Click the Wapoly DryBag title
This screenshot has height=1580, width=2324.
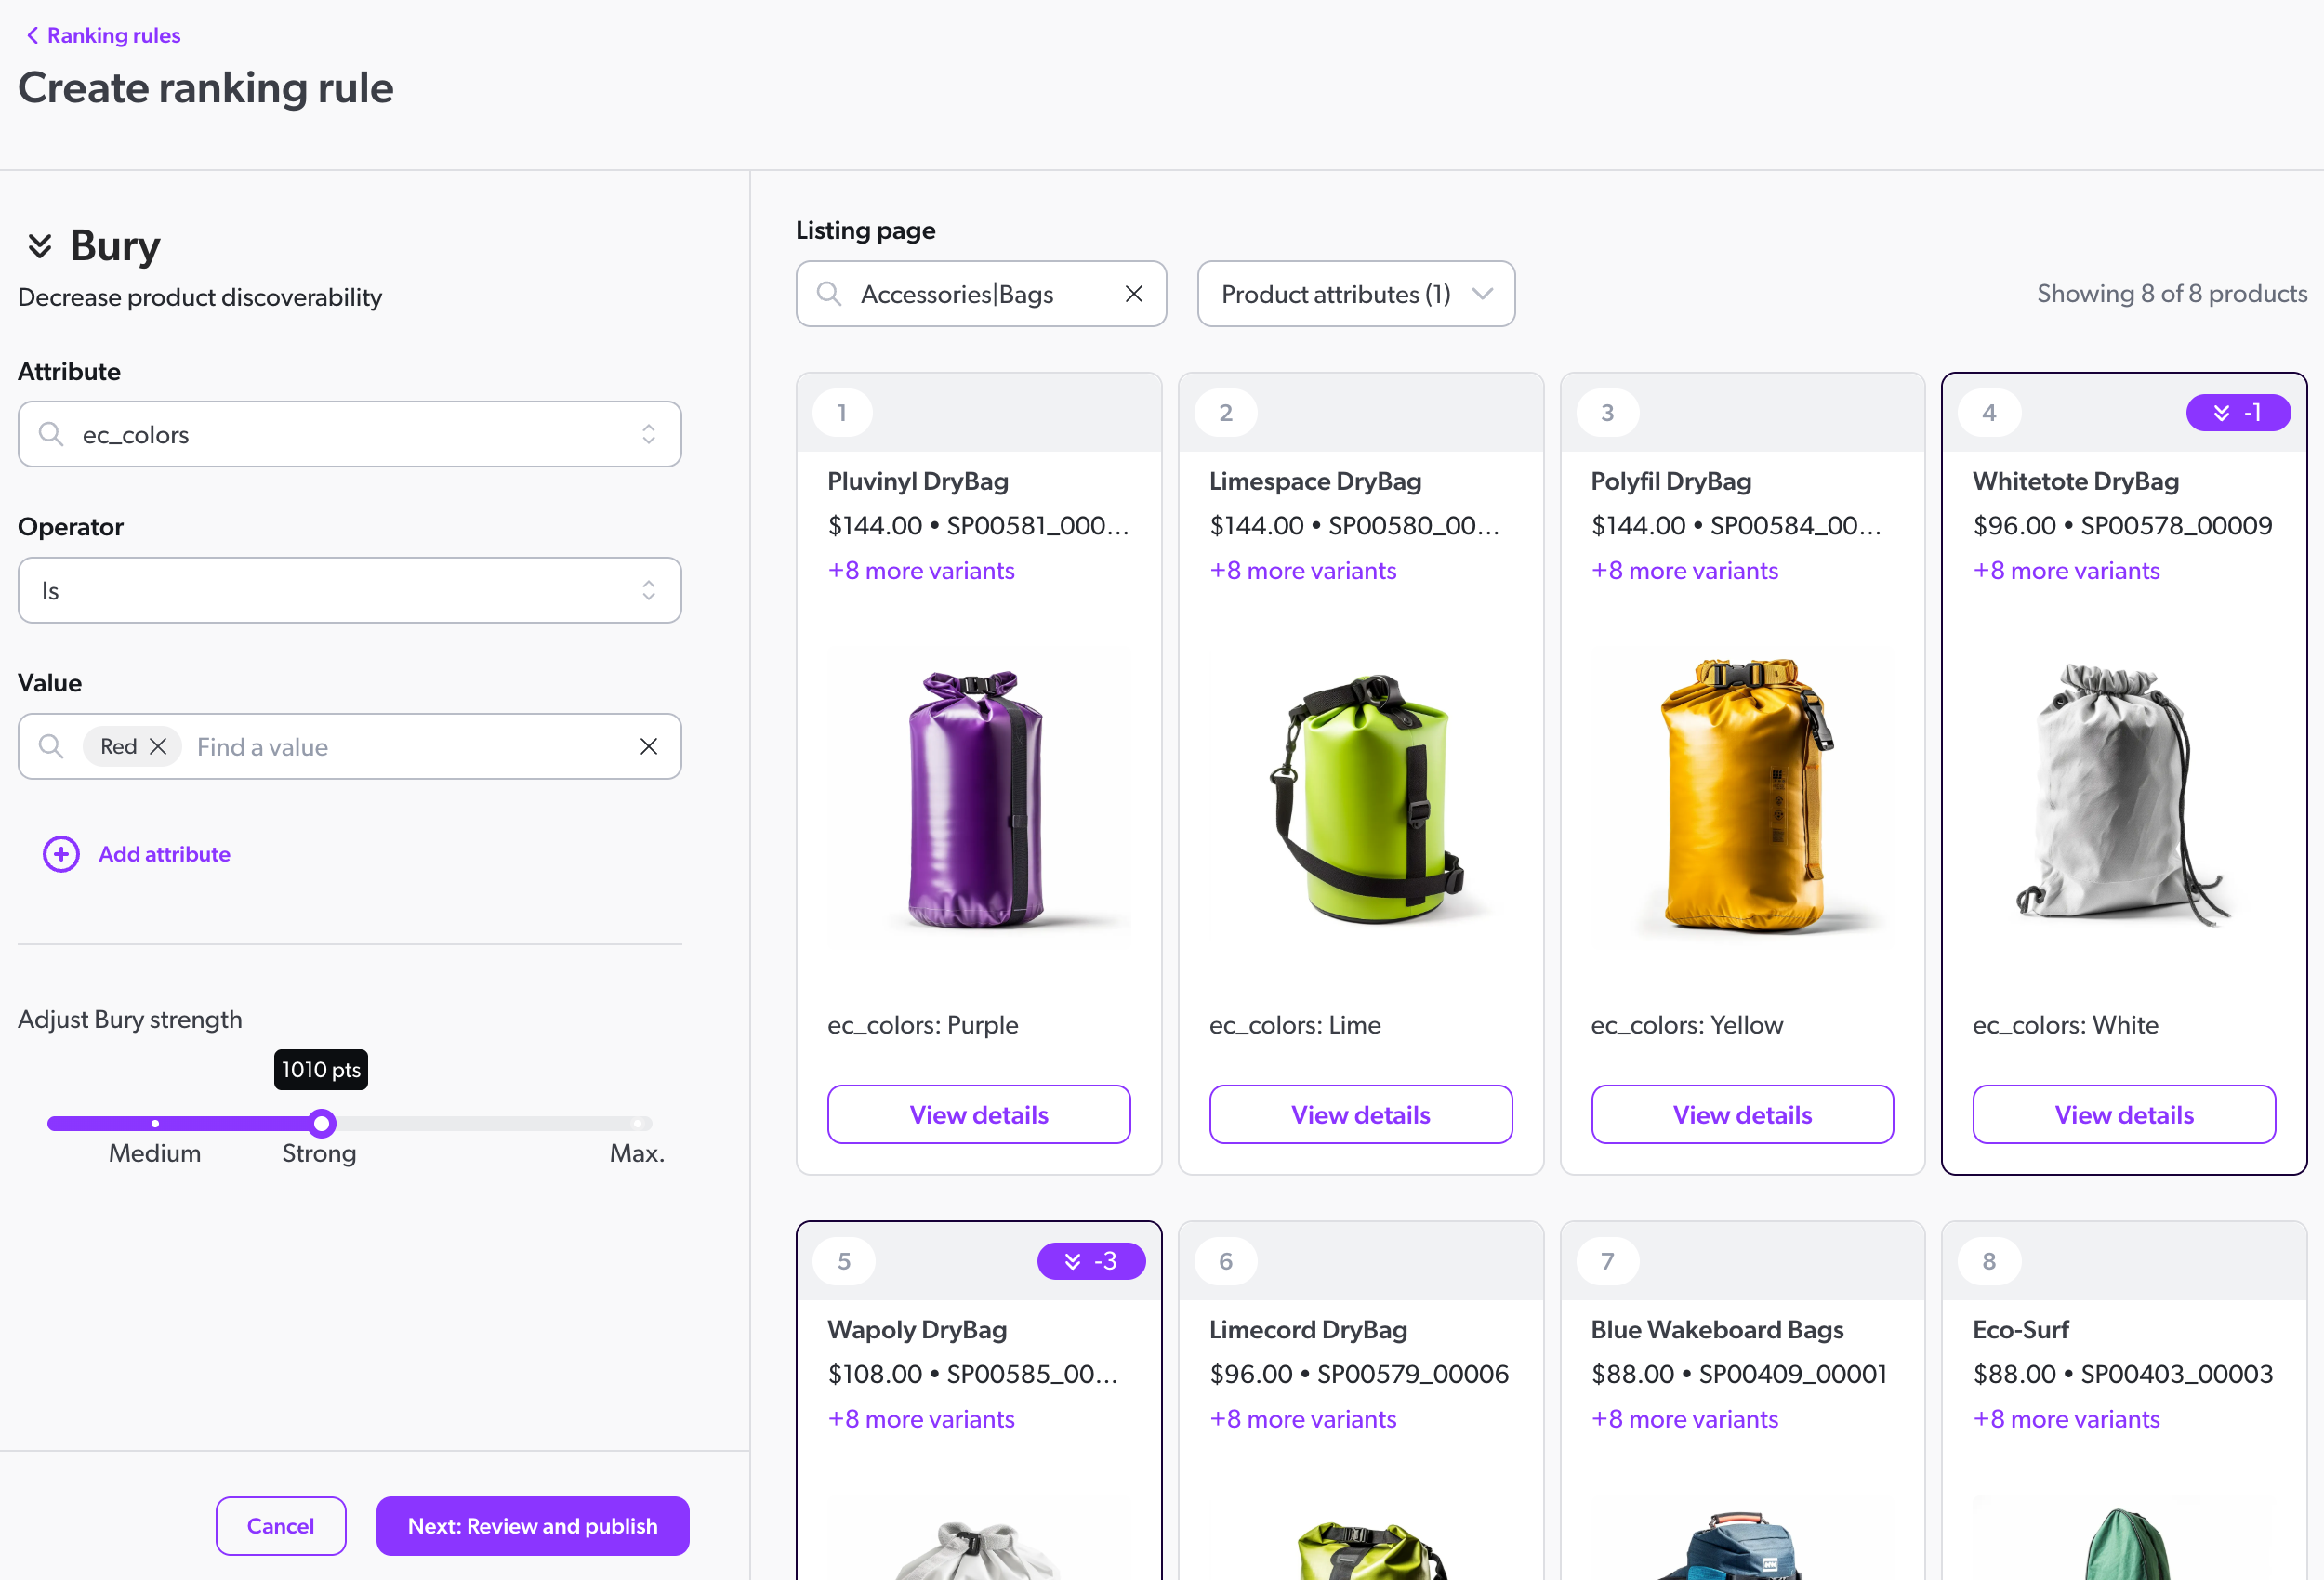[917, 1330]
